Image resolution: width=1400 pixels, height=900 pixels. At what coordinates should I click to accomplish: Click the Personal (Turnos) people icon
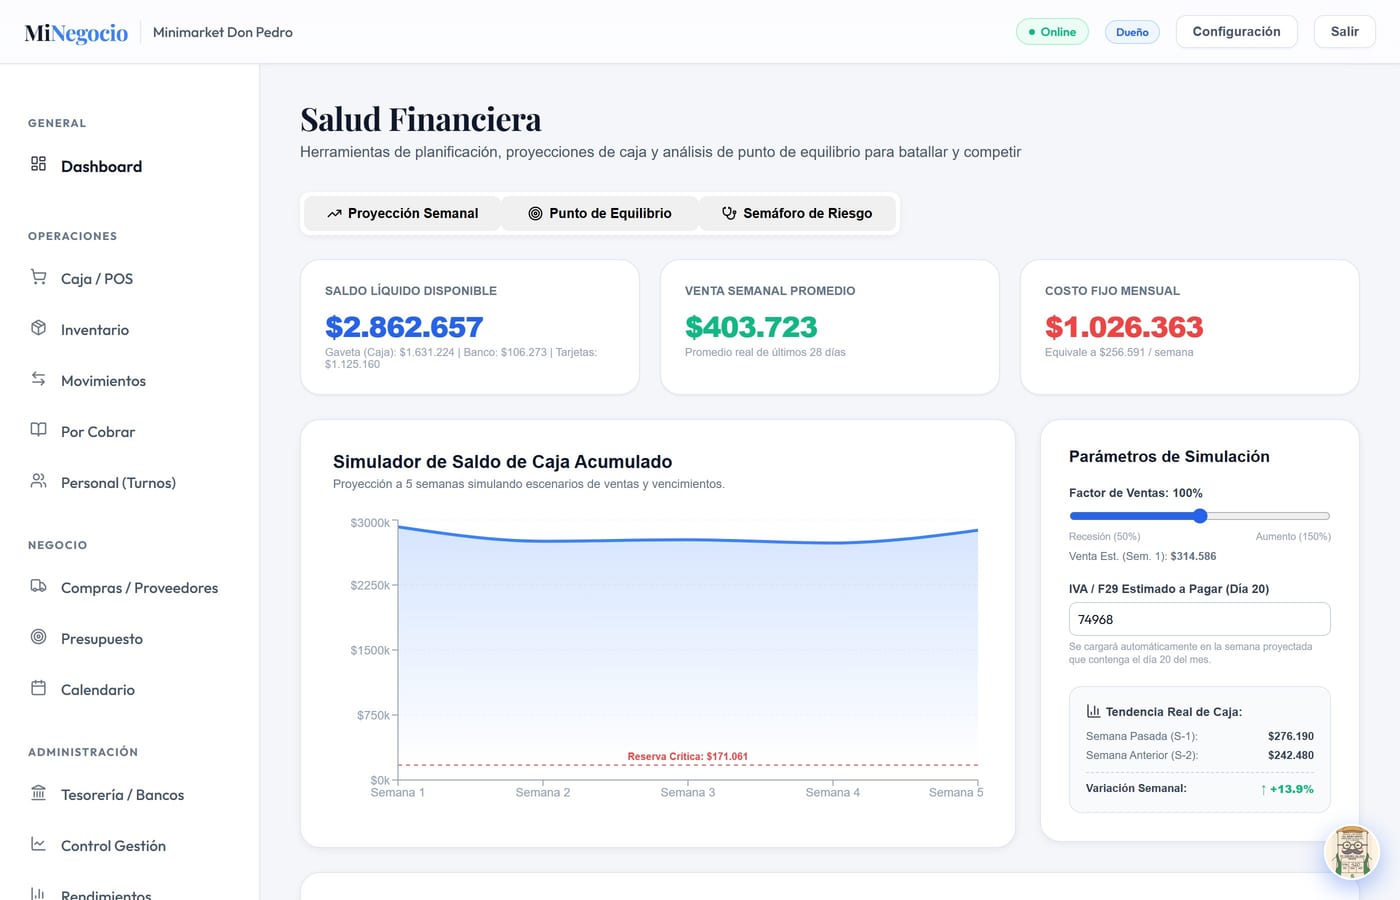pyautogui.click(x=38, y=481)
